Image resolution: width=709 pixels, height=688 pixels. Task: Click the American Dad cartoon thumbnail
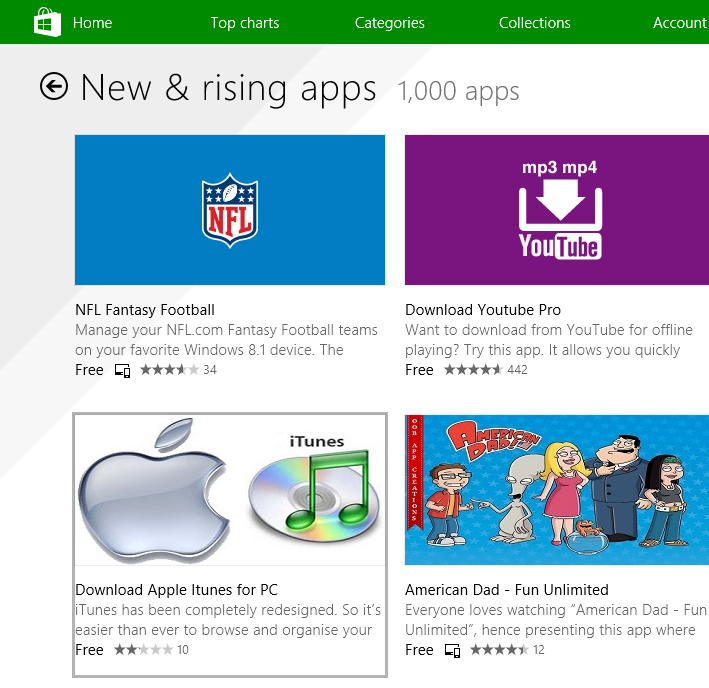(x=557, y=490)
